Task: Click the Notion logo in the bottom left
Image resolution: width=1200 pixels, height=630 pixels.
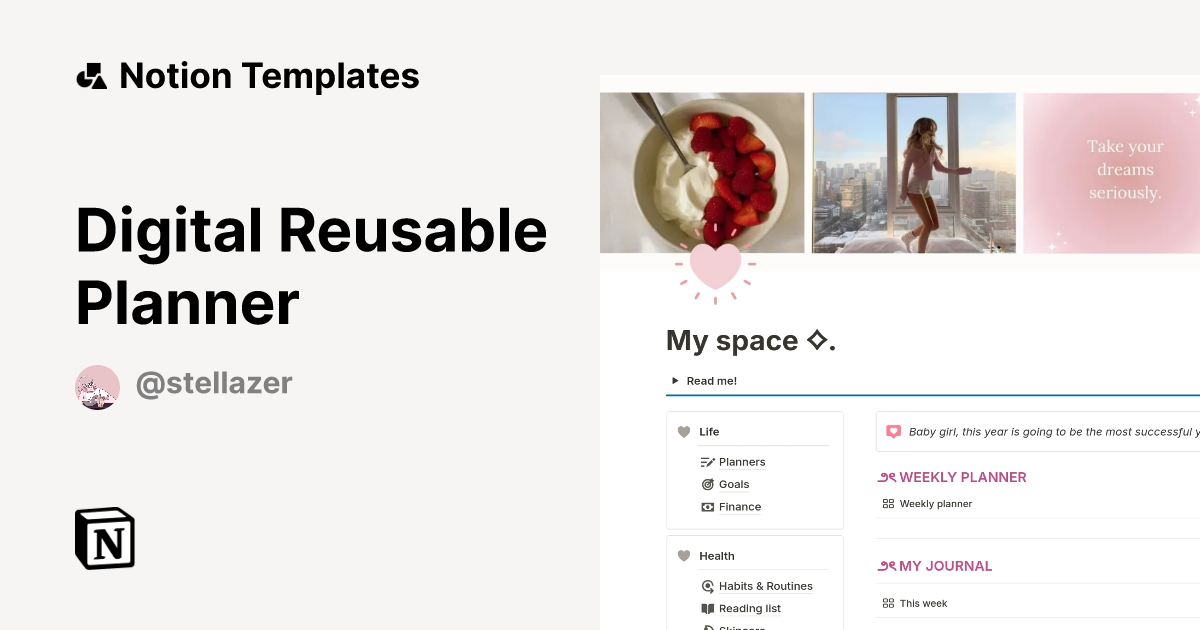Action: pyautogui.click(x=104, y=538)
